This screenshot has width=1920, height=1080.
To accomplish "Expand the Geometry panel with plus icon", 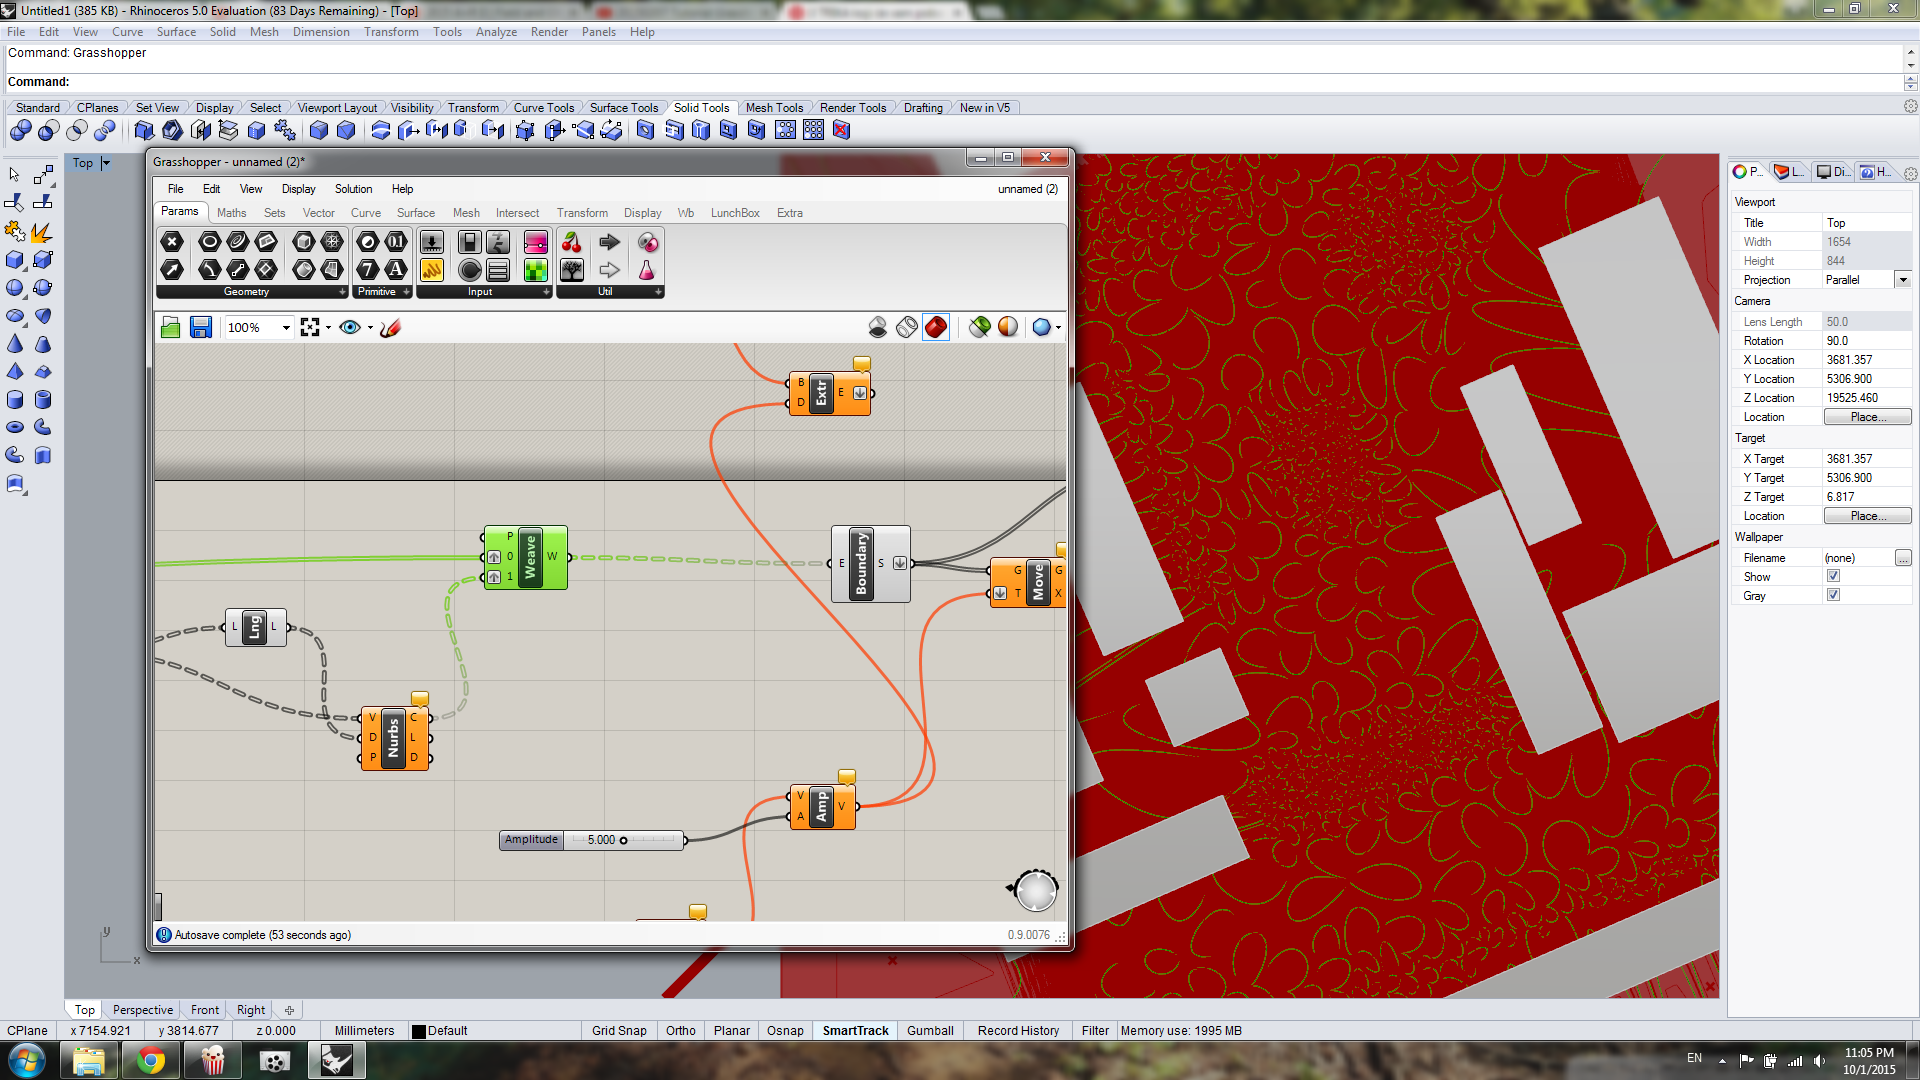I will (343, 292).
